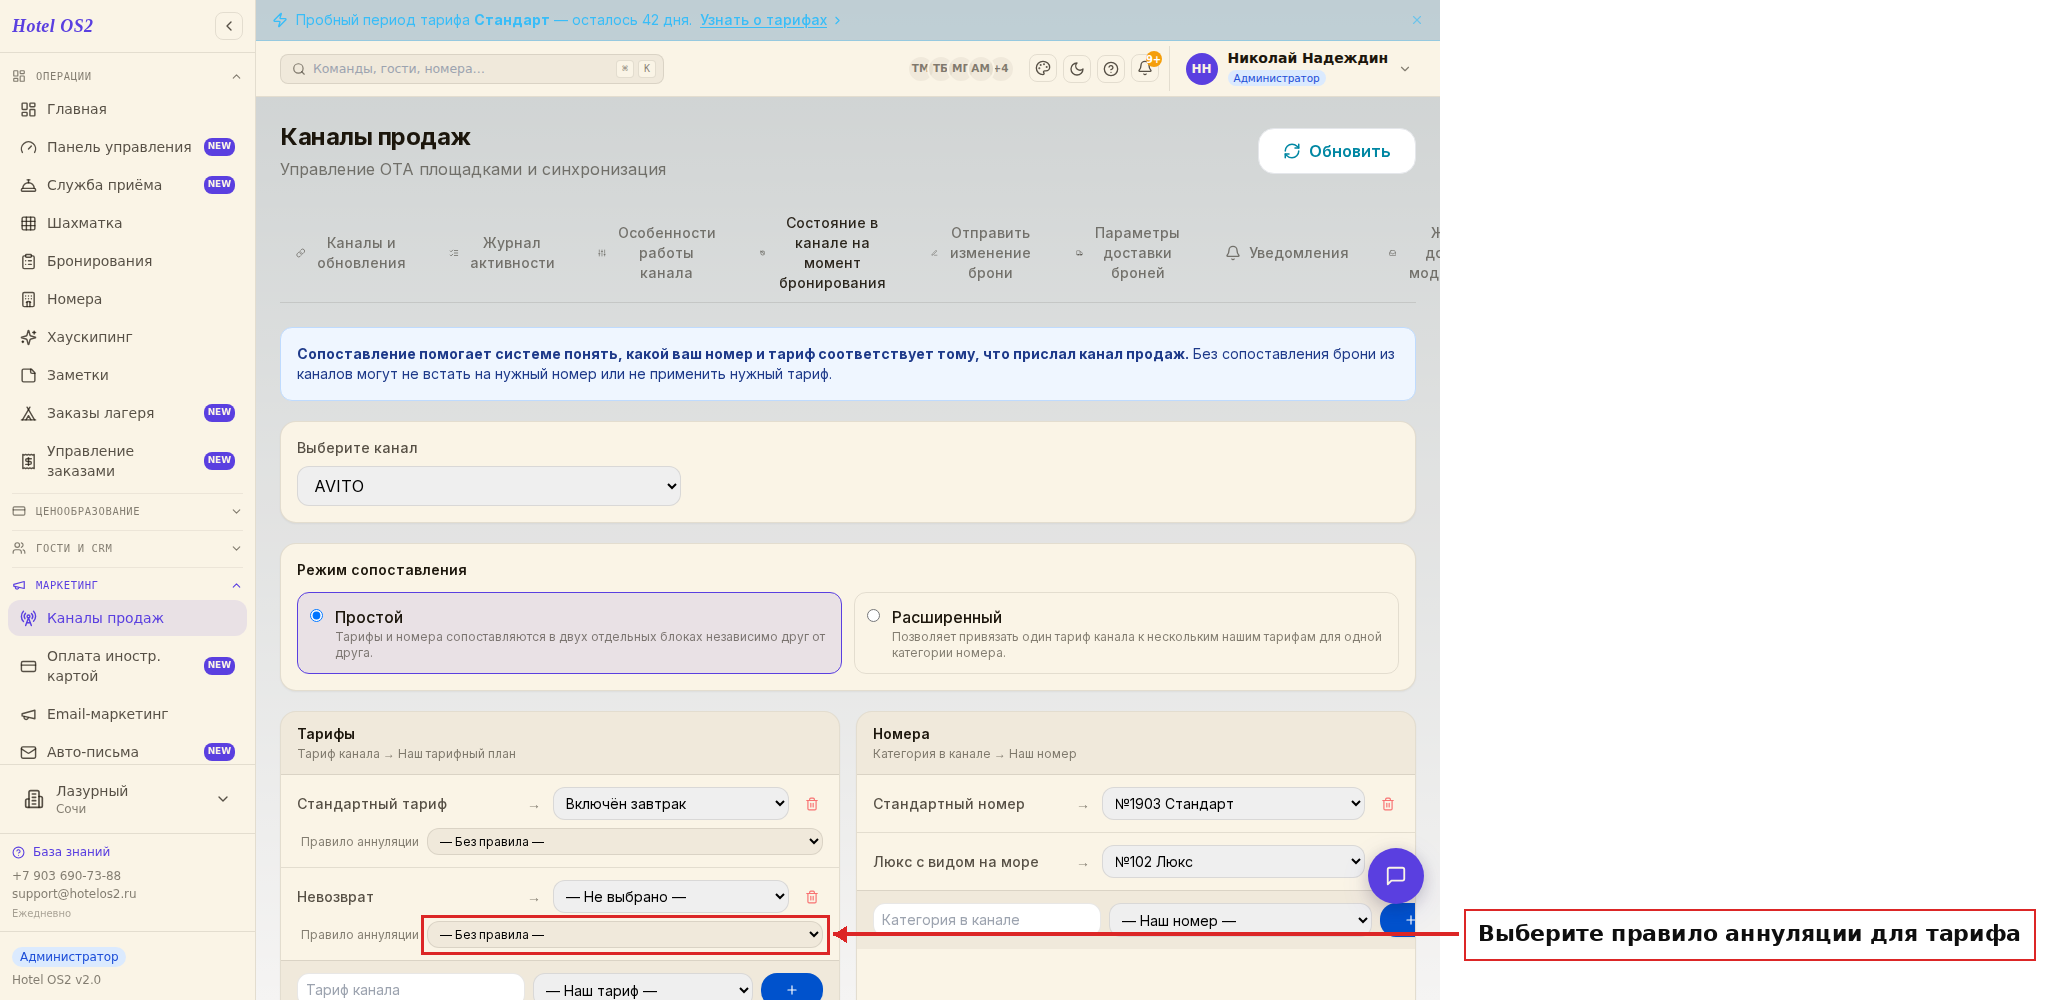Screen dimensions: 2059x1000
Task: Delete the Невозврат tariff mapping
Action: [812, 897]
